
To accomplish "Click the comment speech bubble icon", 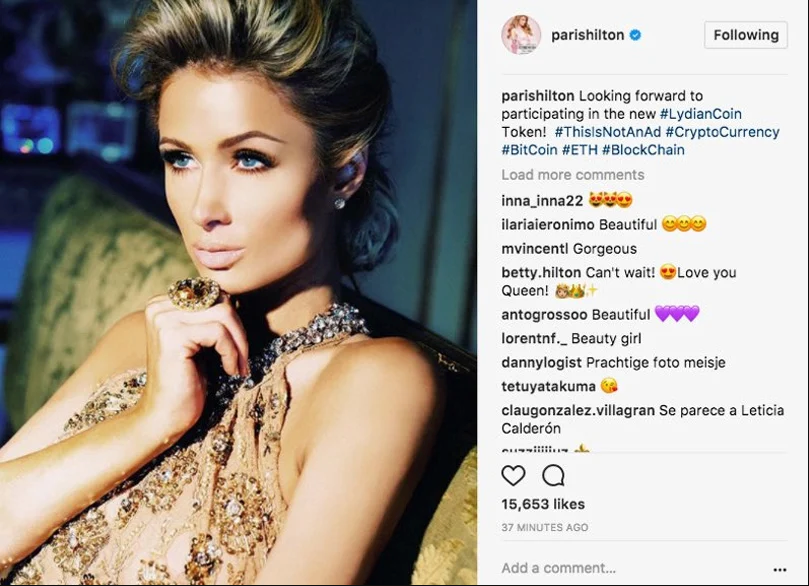I will coord(553,476).
